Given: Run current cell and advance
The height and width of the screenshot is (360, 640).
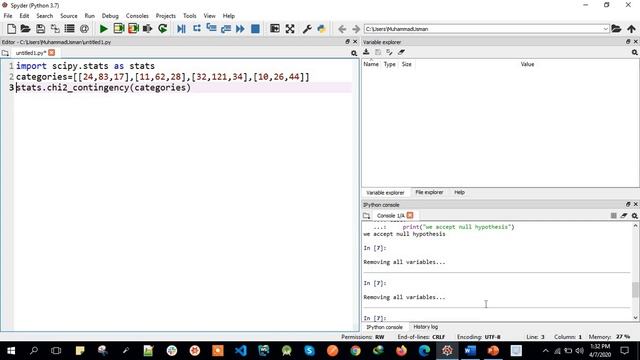Looking at the screenshot, I should (133, 29).
